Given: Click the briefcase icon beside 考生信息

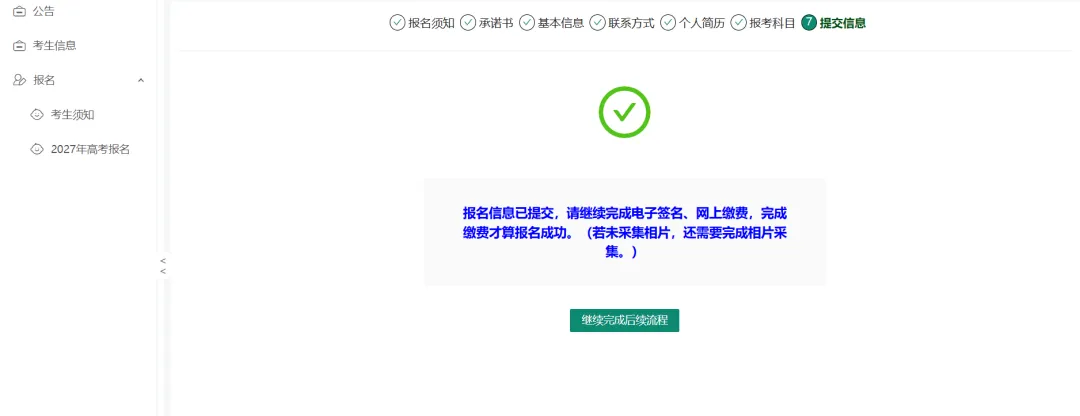Looking at the screenshot, I should point(19,45).
